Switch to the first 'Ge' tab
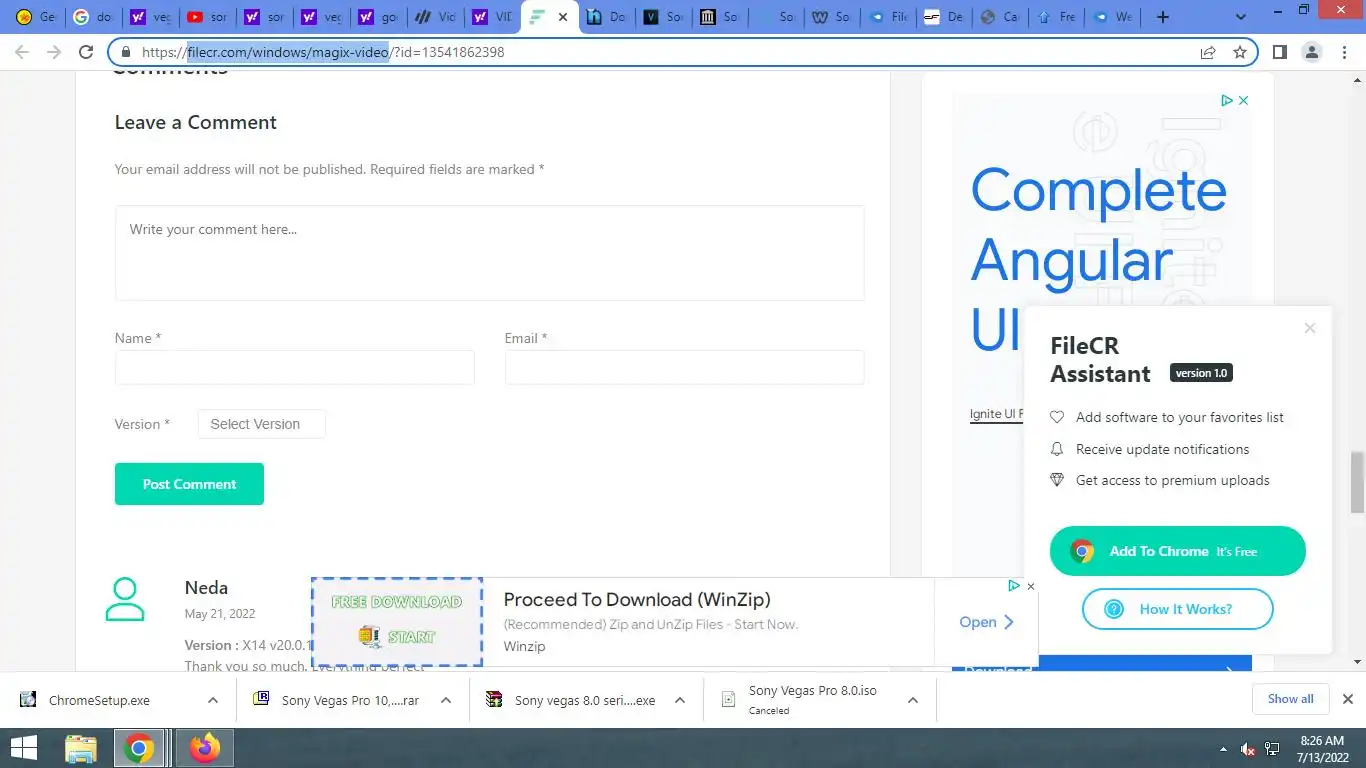The width and height of the screenshot is (1366, 768). tap(35, 17)
